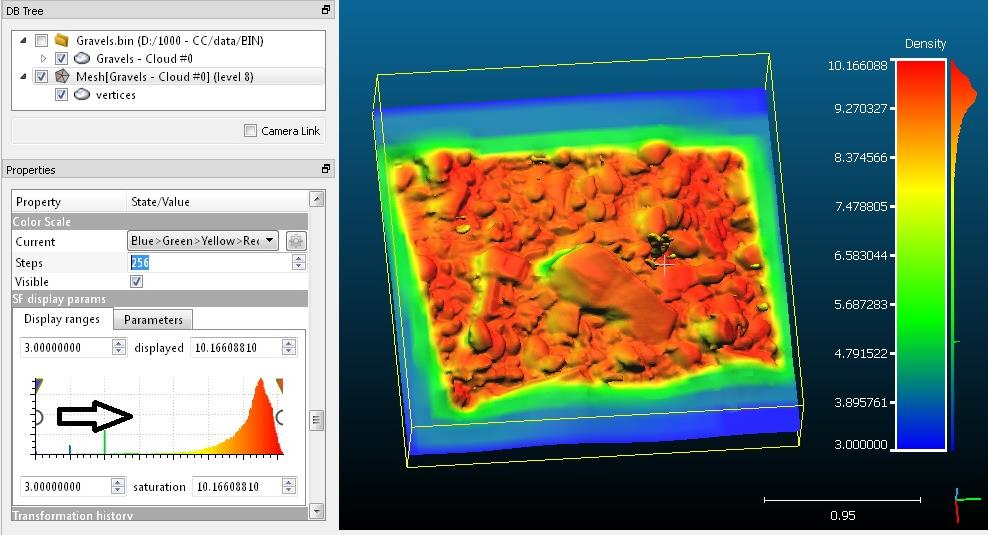Click the Gravels - Cloud #0 cloud icon
Viewport: 988px width, 535px height.
click(83, 59)
